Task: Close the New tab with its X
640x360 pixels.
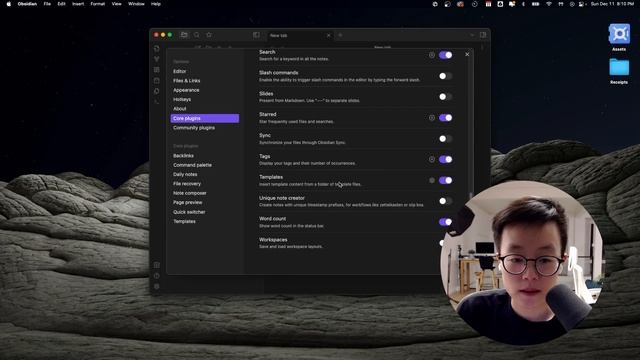Action: 329,36
